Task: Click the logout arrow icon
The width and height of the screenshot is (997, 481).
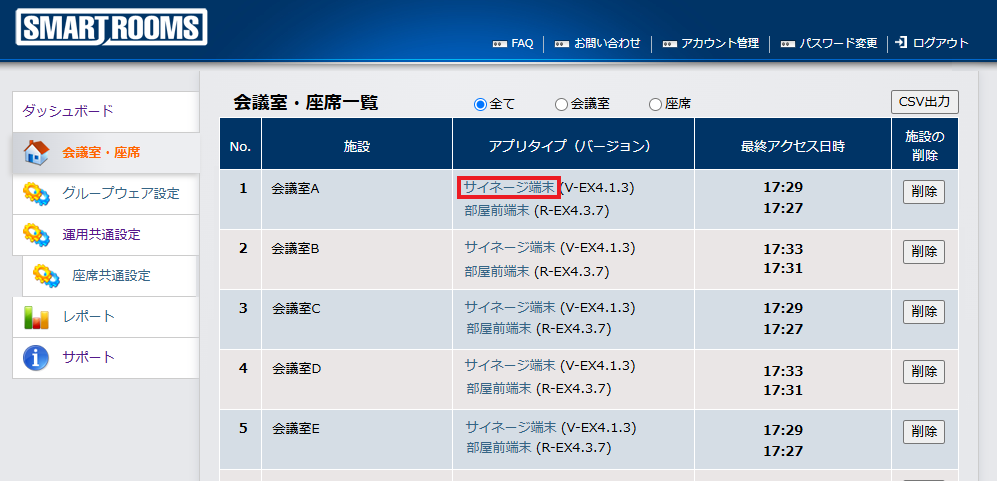Action: click(901, 43)
